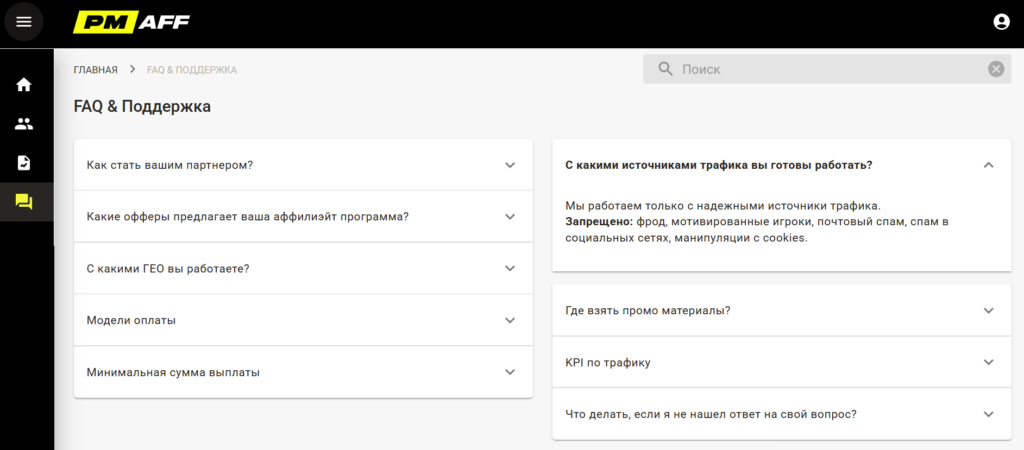1024x450 pixels.
Task: Expand 'С какими ГЕО вы работаете?'
Action: [x=303, y=268]
